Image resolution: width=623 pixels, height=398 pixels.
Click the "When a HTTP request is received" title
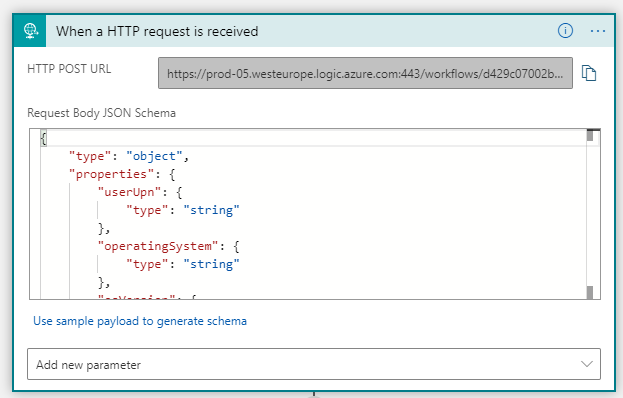[157, 31]
